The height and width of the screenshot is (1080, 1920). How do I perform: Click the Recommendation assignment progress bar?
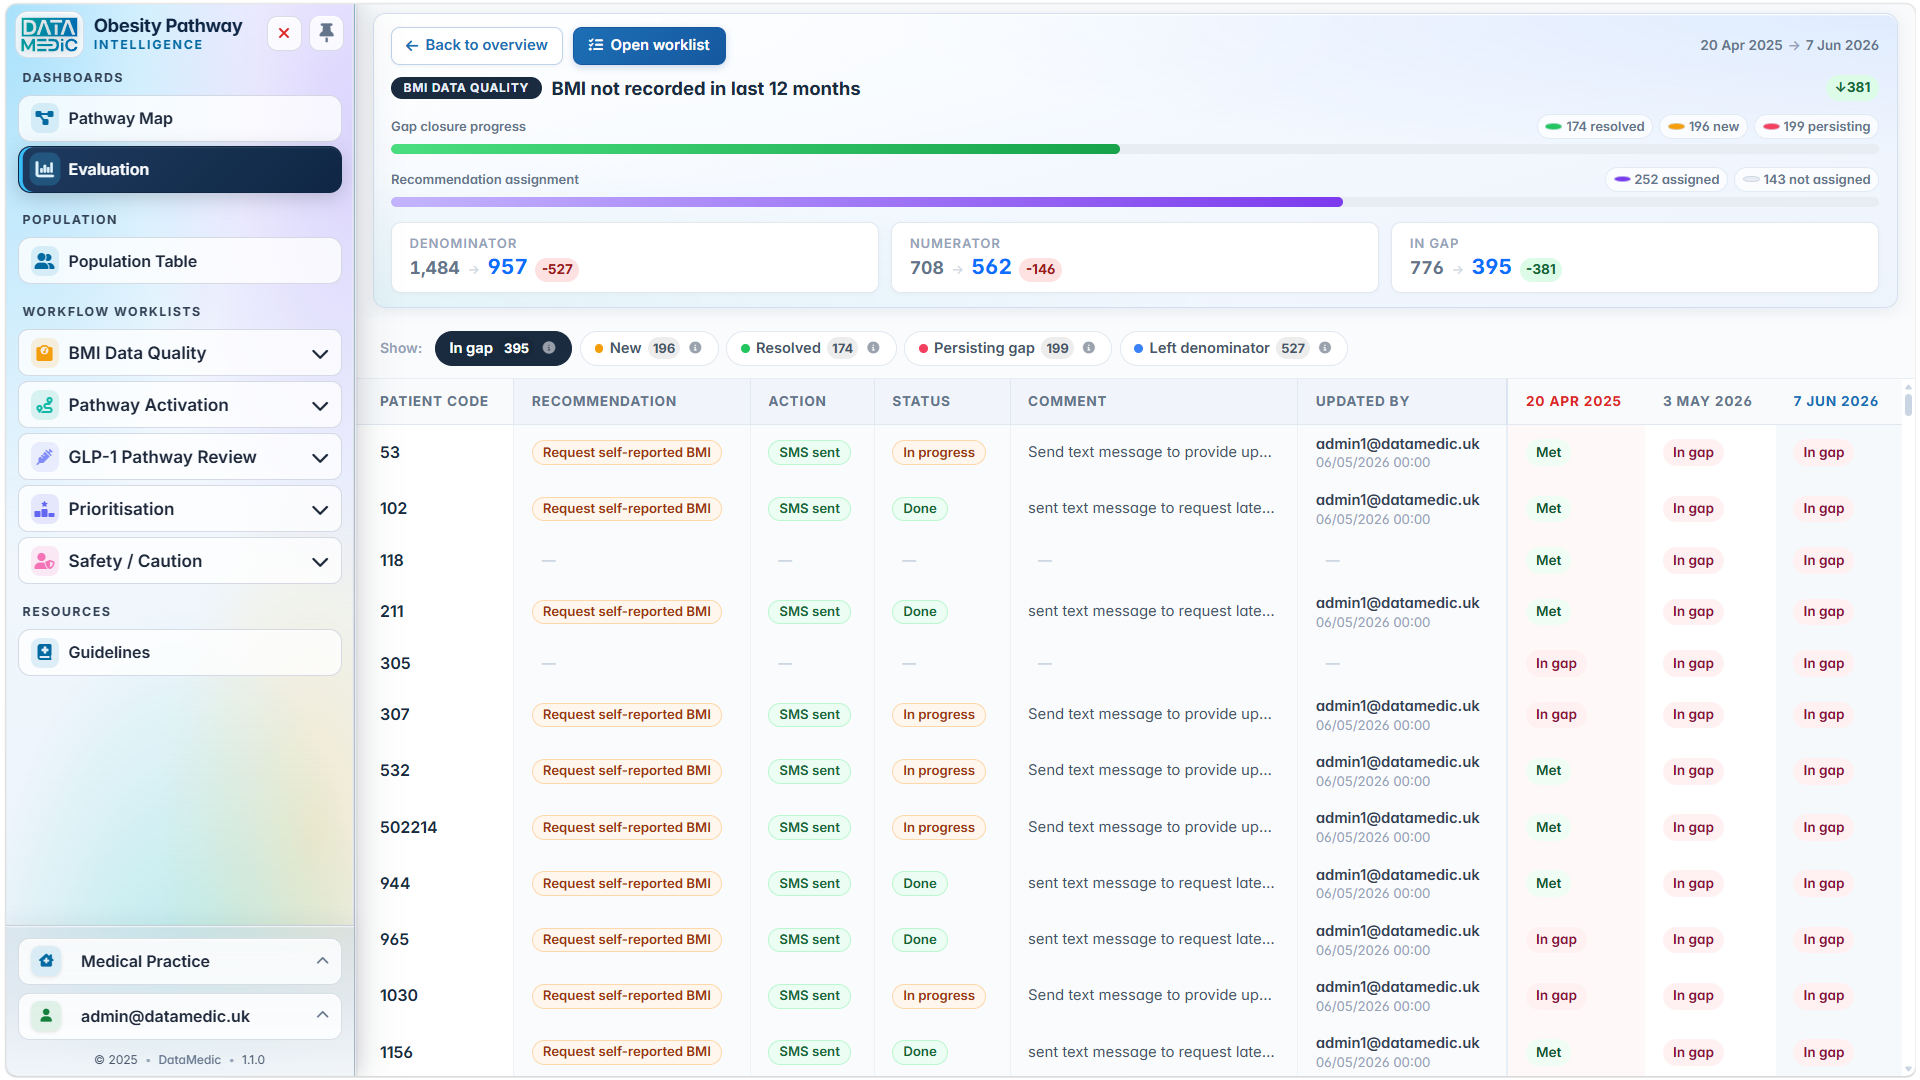tap(1134, 202)
